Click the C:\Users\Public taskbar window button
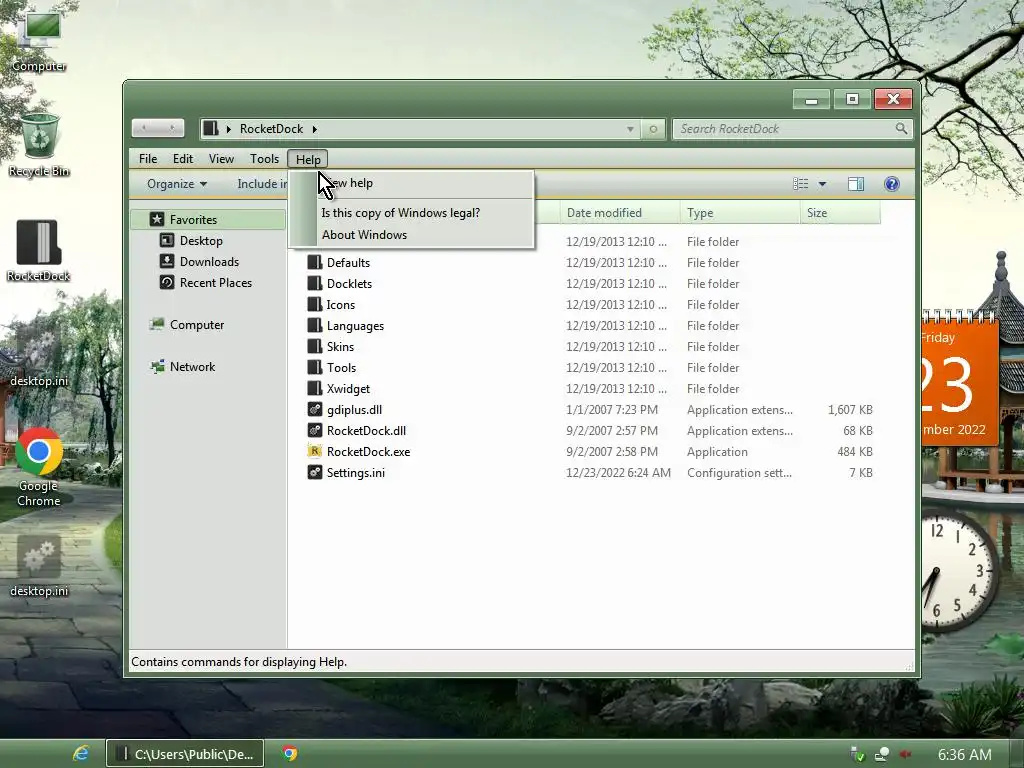 click(185, 754)
